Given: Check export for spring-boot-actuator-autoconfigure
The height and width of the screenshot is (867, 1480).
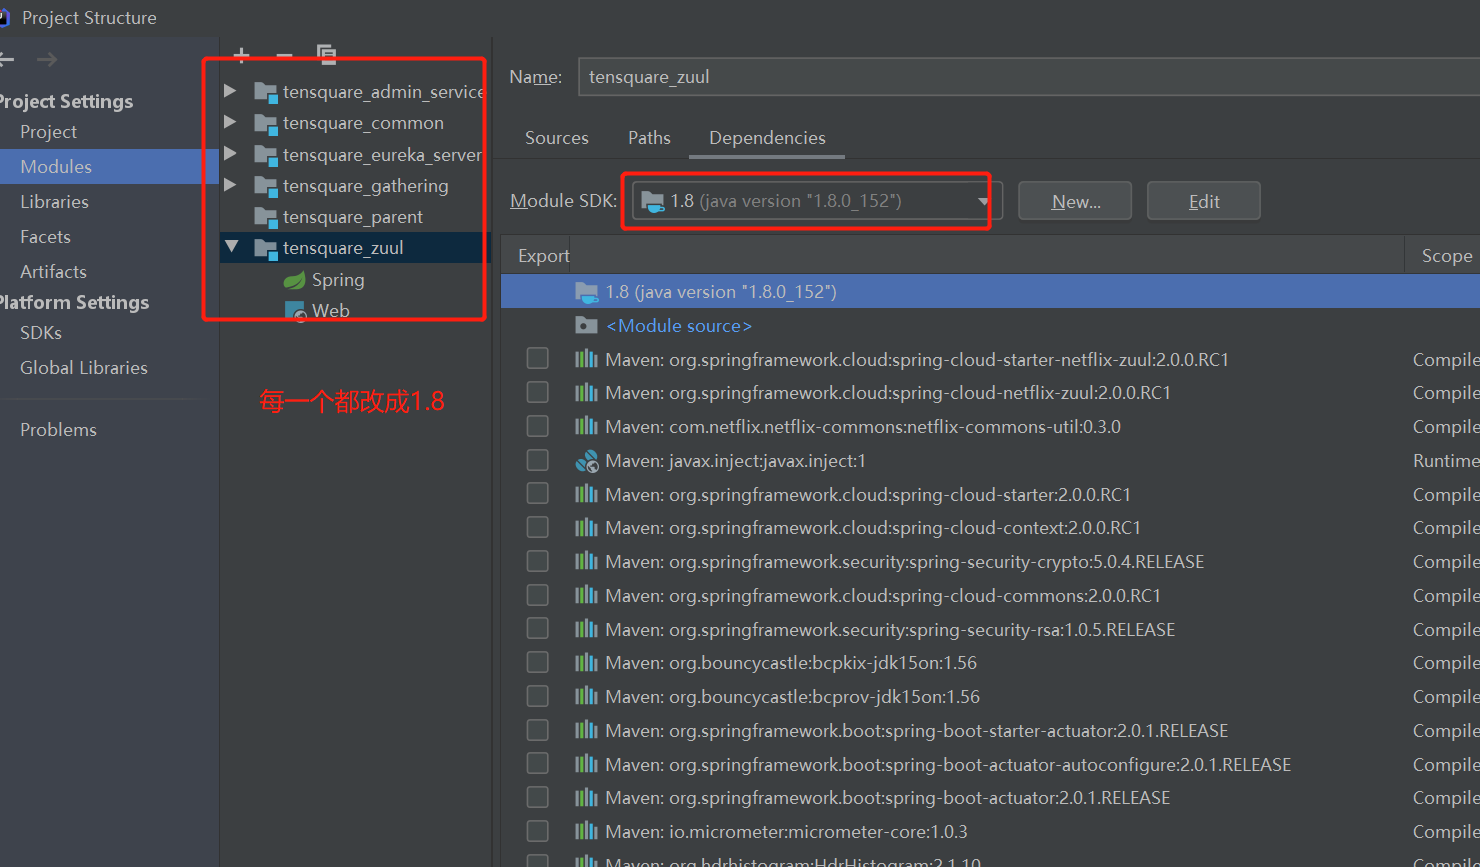Looking at the screenshot, I should point(538,764).
